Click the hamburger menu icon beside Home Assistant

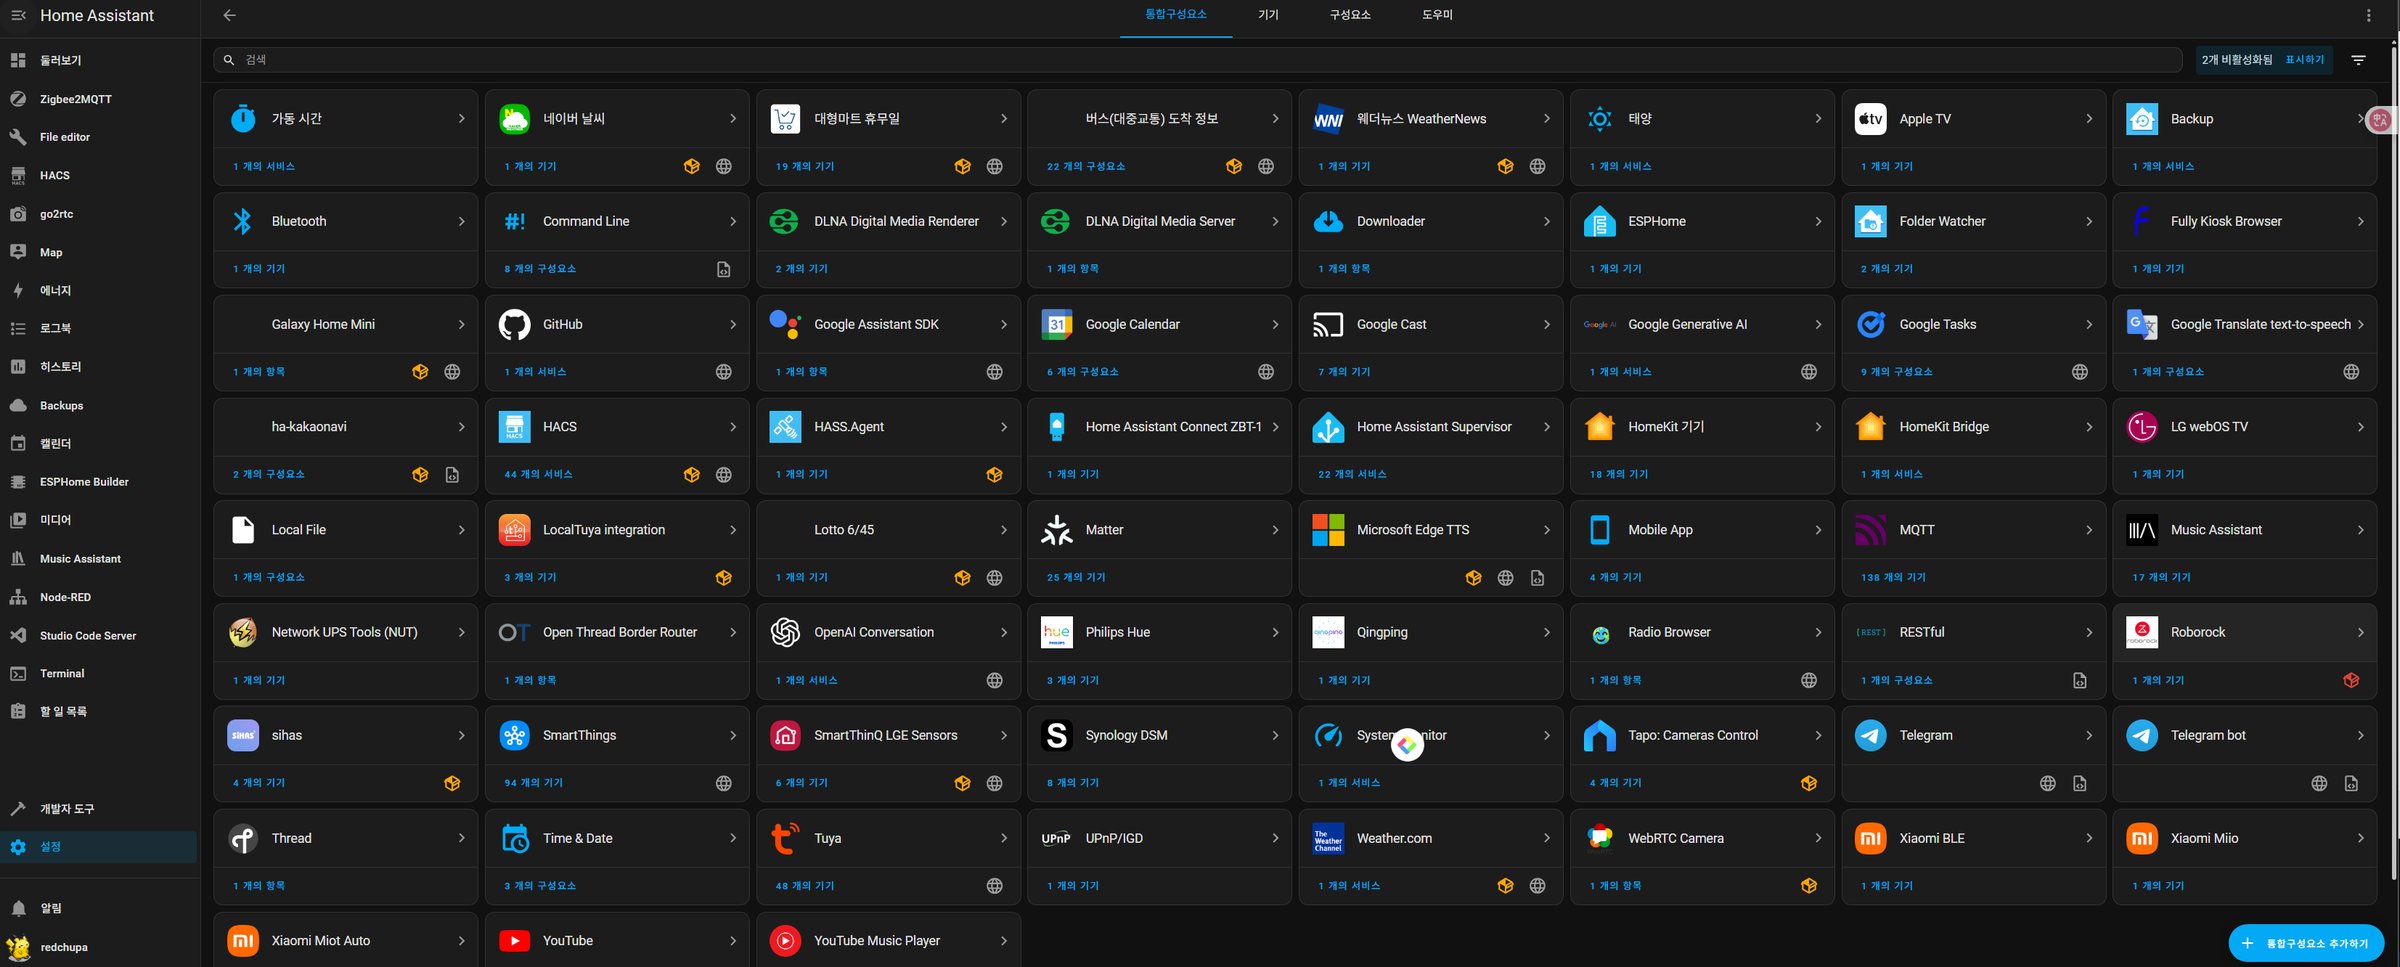coord(18,15)
